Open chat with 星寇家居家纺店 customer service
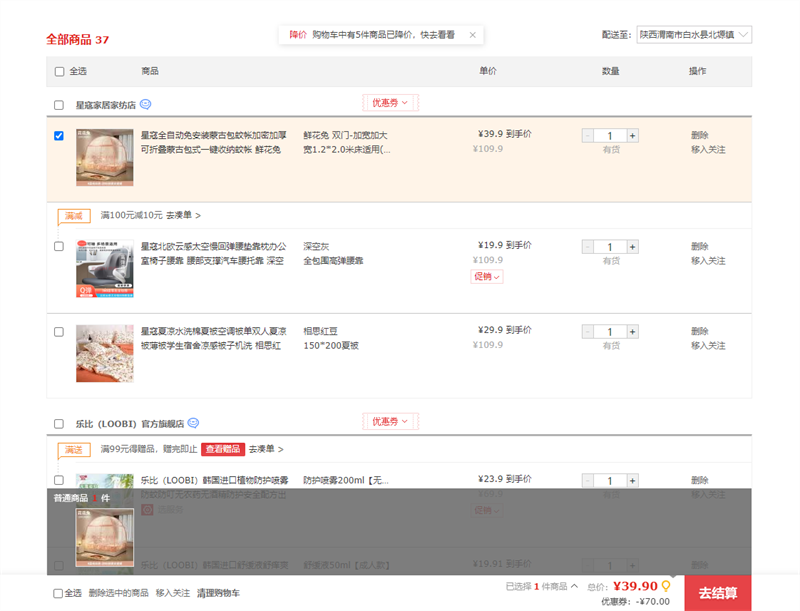800x611 pixels. pyautogui.click(x=146, y=104)
